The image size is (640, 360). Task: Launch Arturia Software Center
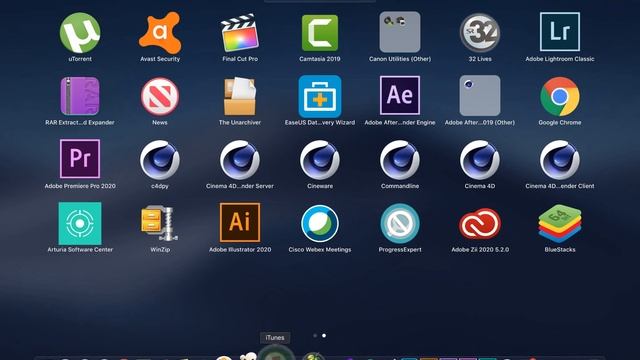(80, 223)
